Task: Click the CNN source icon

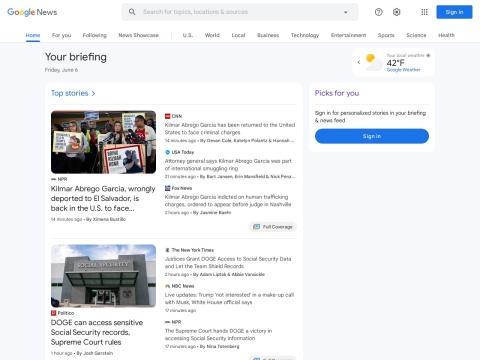Action: click(167, 116)
